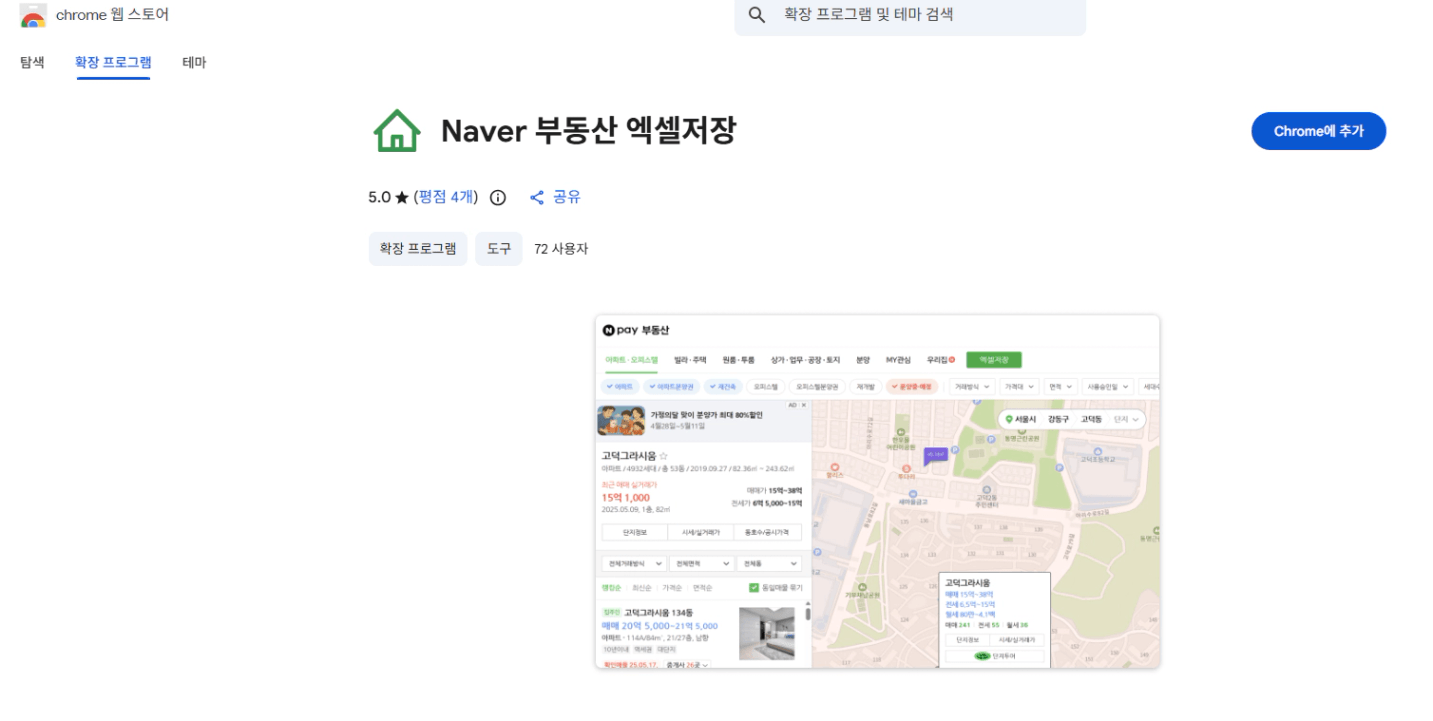Click the star rating symbol
This screenshot has width=1433, height=721.
pyautogui.click(x=402, y=197)
